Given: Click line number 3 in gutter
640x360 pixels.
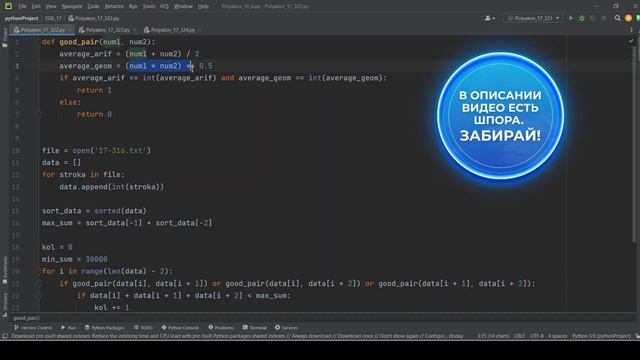Looking at the screenshot, I should click(17, 66).
